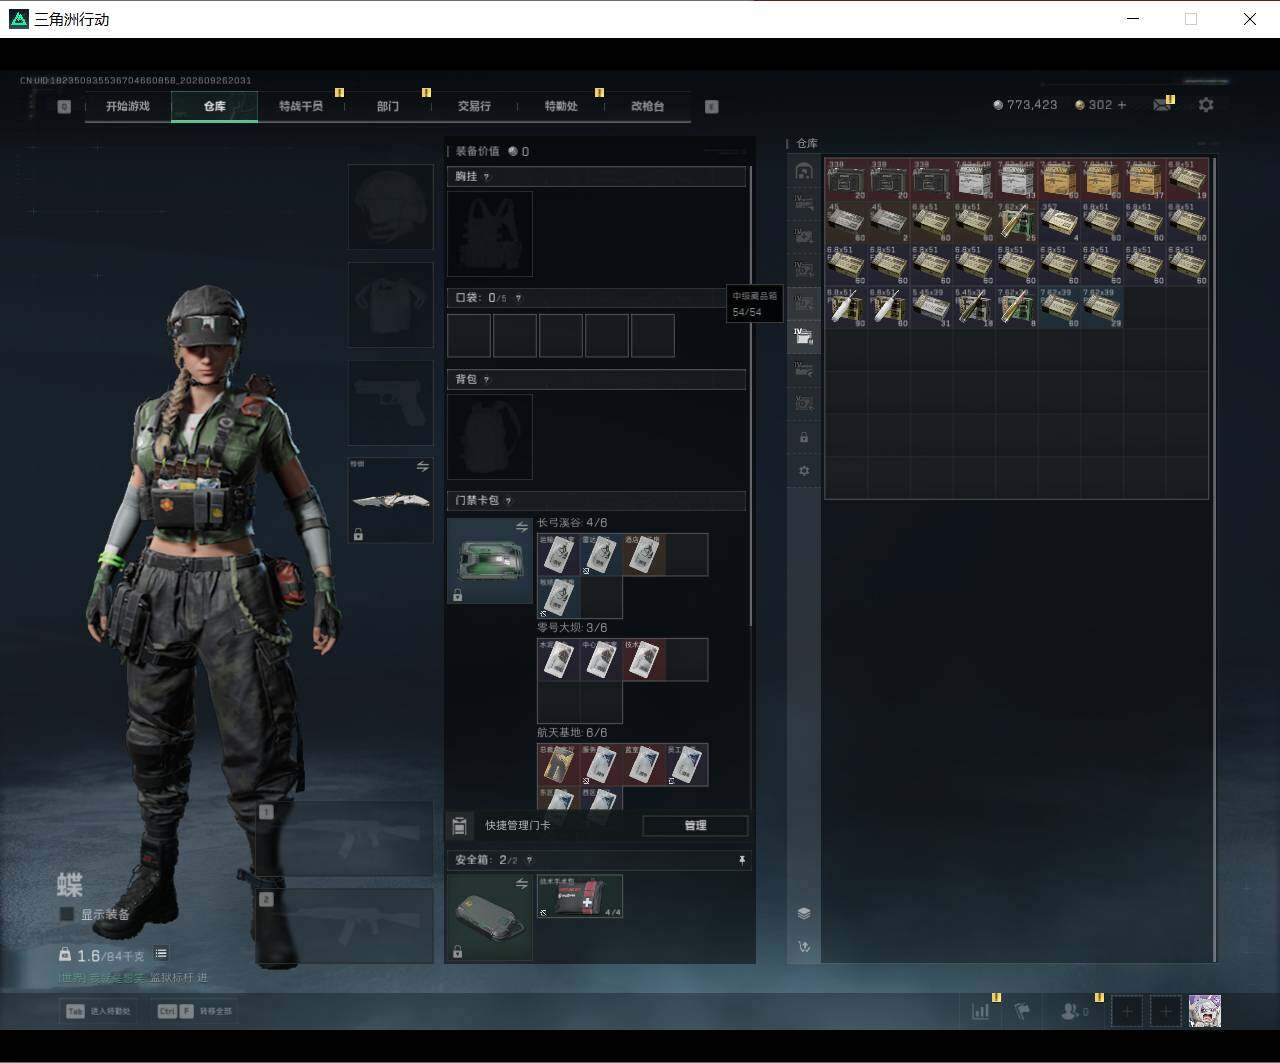Click the swap arrows on the keycard case
Image resolution: width=1280 pixels, height=1063 pixels.
[x=521, y=527]
